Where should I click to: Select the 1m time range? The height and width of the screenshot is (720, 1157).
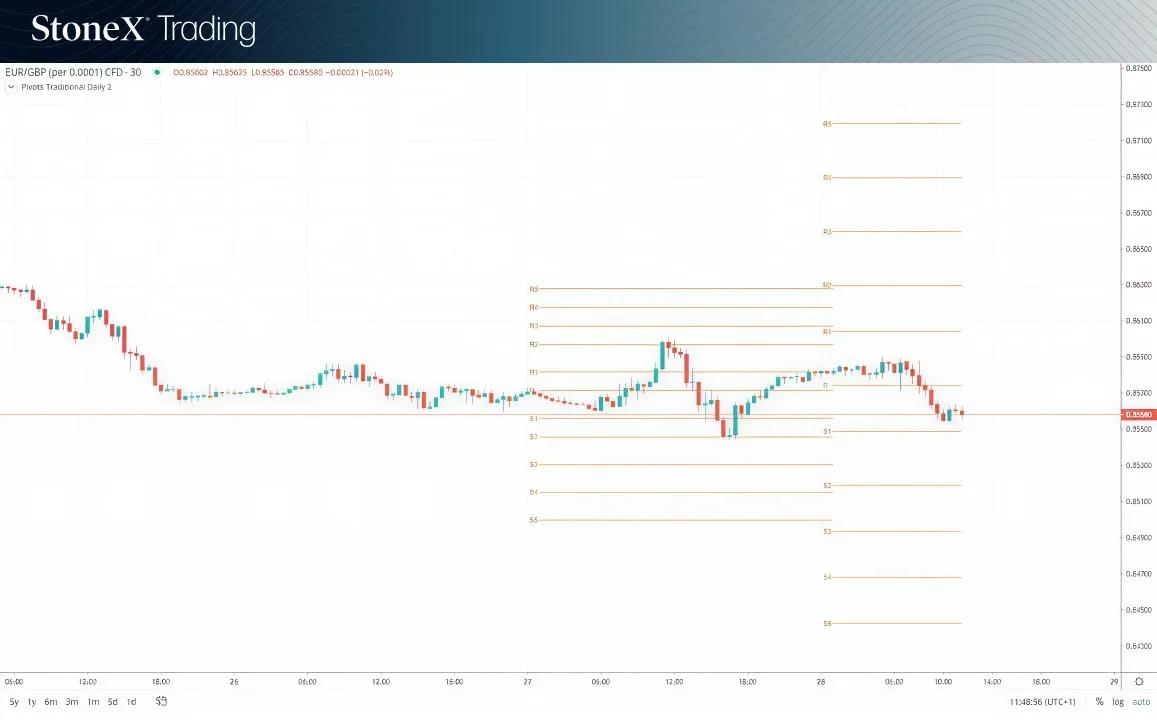[93, 702]
